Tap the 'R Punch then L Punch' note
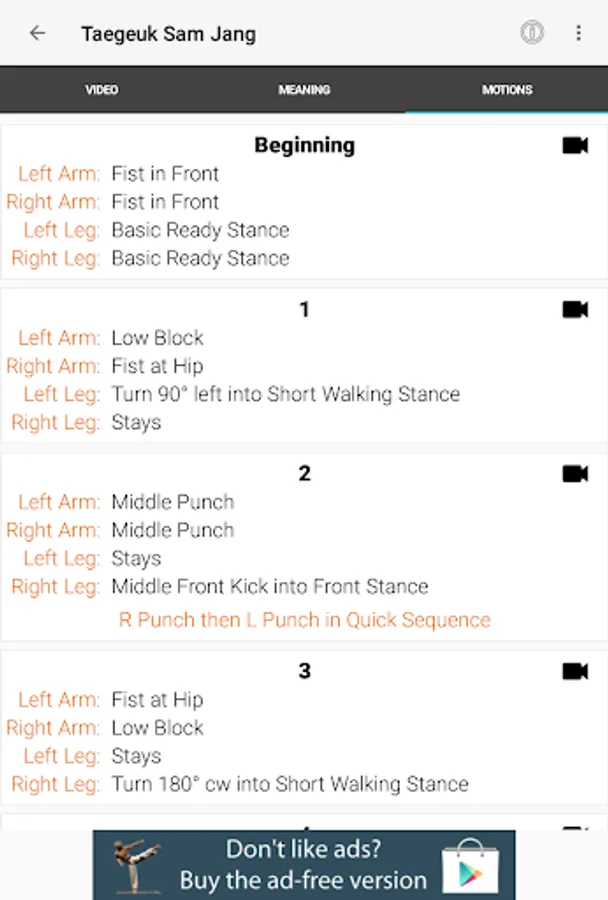The height and width of the screenshot is (900, 608). tap(304, 620)
